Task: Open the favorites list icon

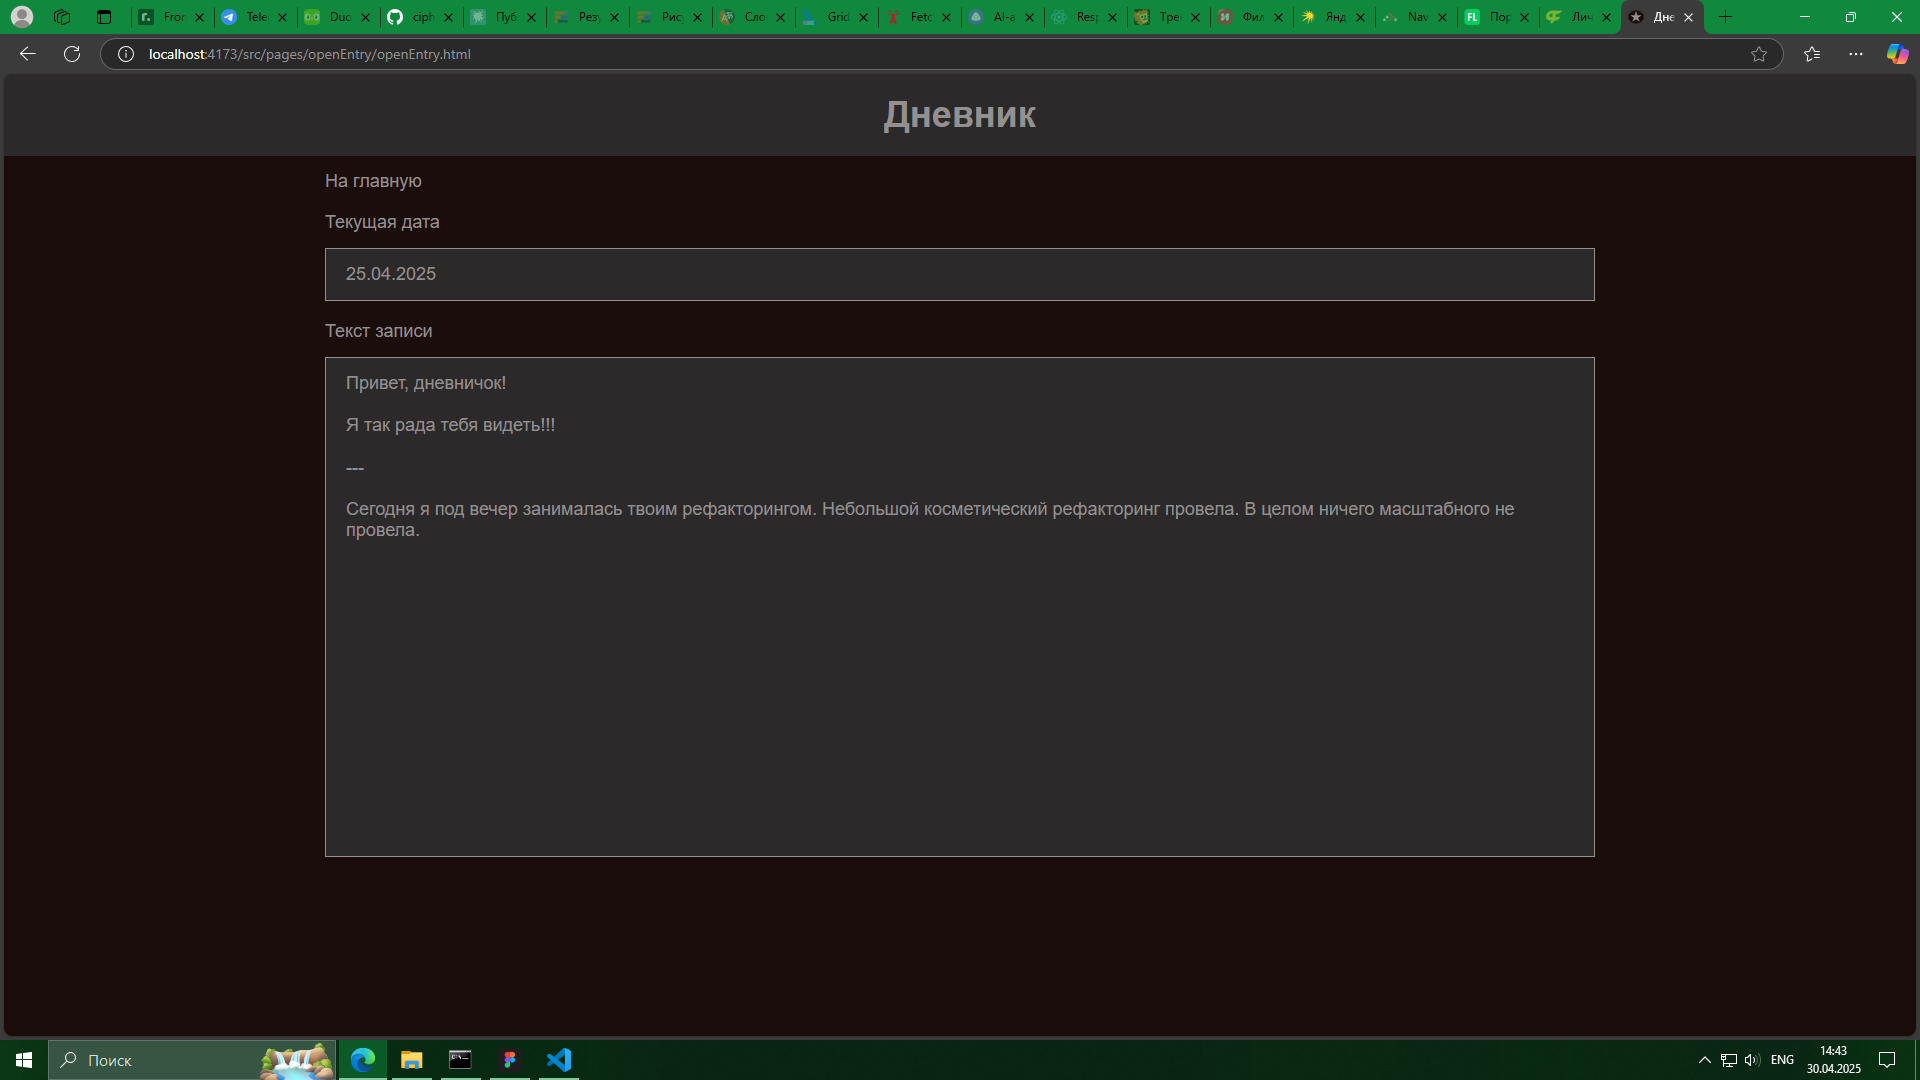Action: (x=1812, y=54)
